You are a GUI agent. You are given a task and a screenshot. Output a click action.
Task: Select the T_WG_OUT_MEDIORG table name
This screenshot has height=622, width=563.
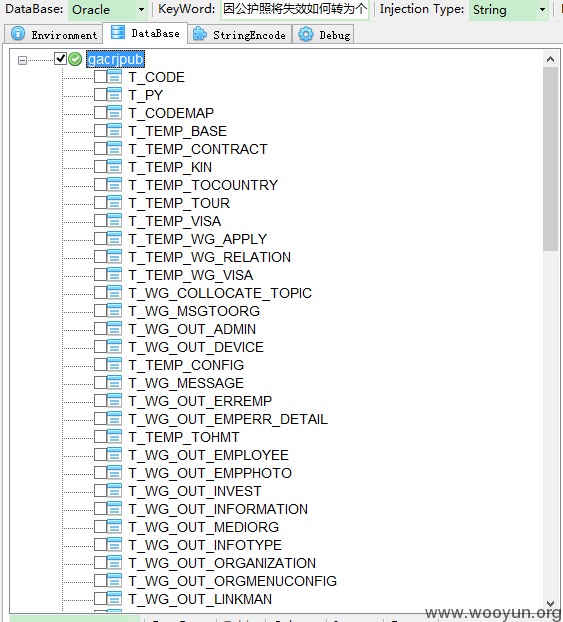pos(204,527)
